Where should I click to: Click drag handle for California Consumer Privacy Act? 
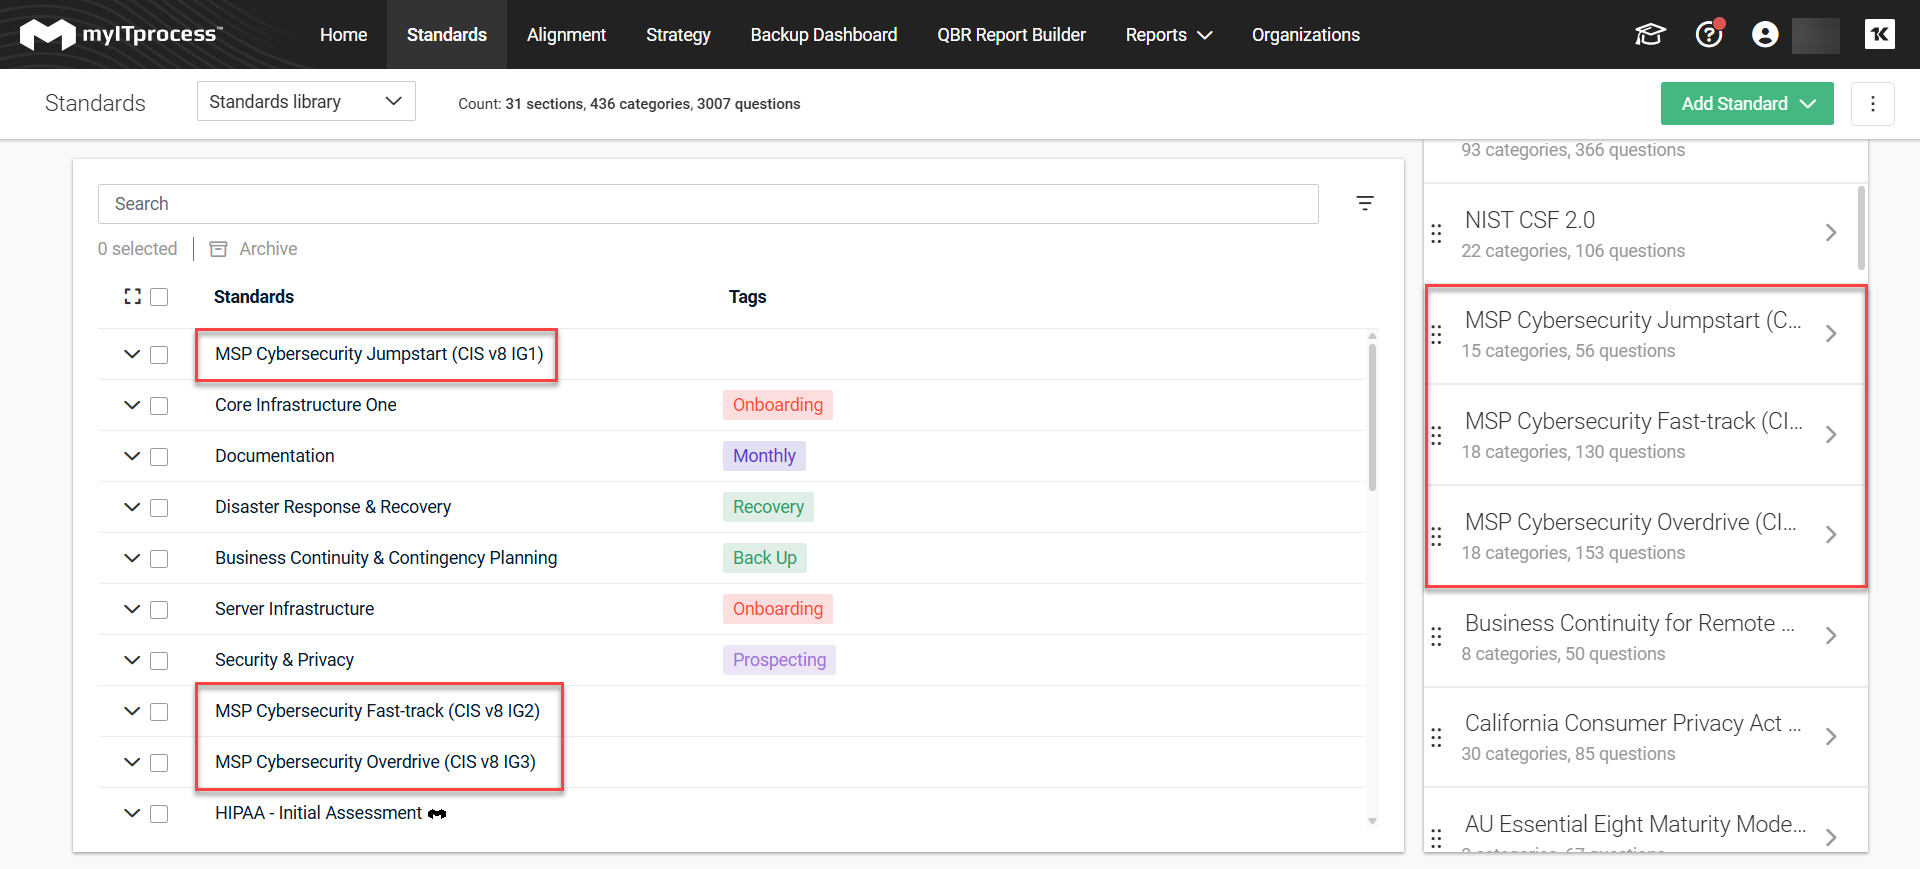(x=1436, y=737)
